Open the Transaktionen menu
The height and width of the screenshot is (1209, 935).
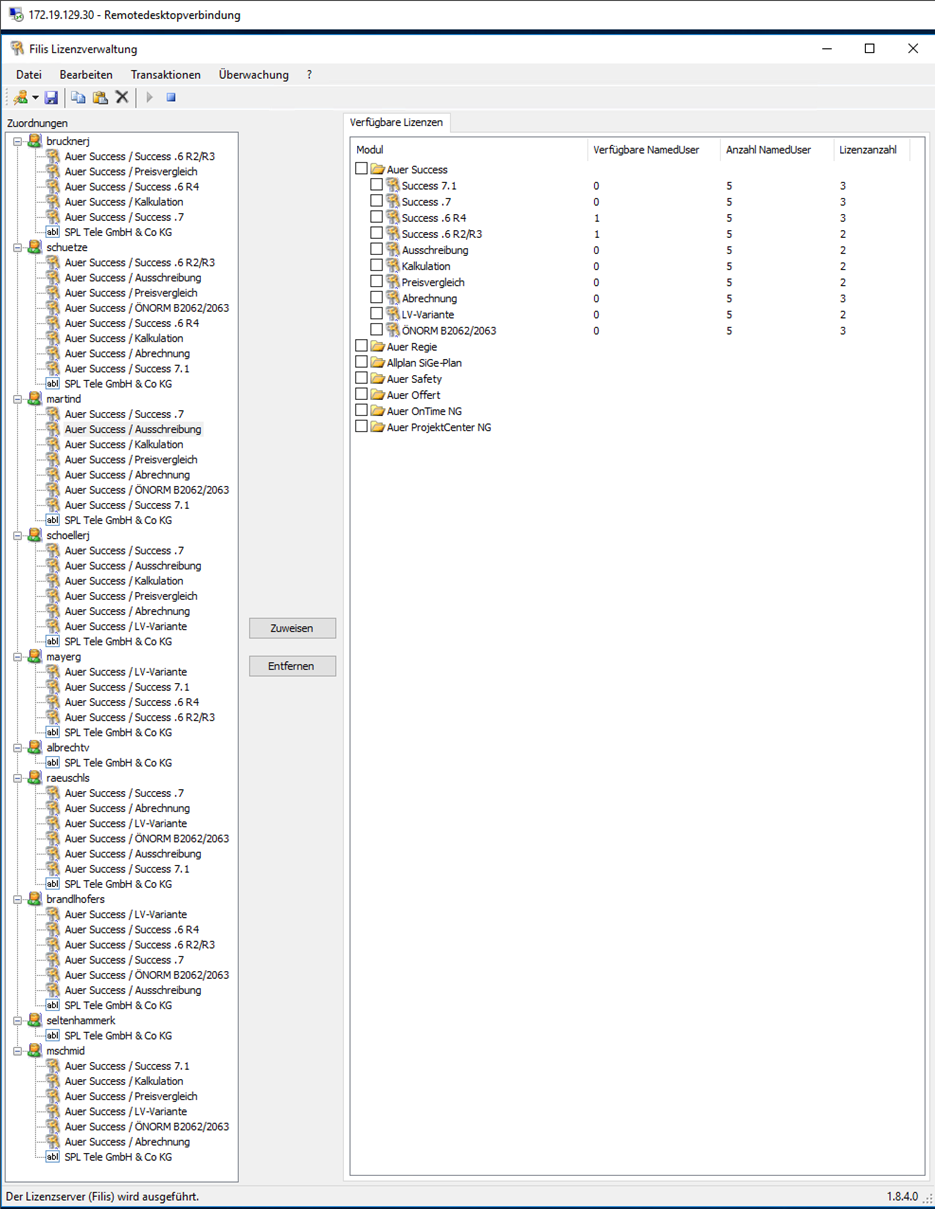tap(165, 75)
